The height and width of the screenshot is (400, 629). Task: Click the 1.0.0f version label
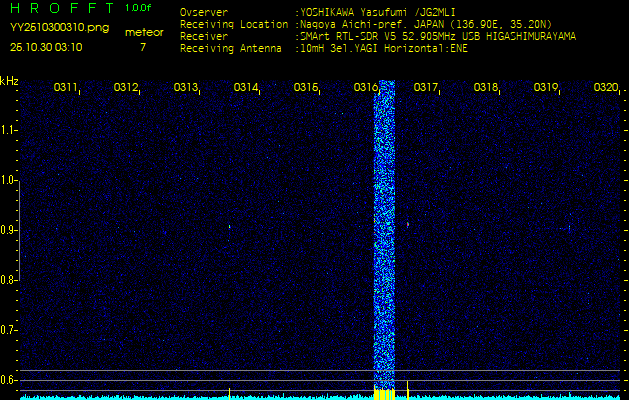tap(139, 8)
